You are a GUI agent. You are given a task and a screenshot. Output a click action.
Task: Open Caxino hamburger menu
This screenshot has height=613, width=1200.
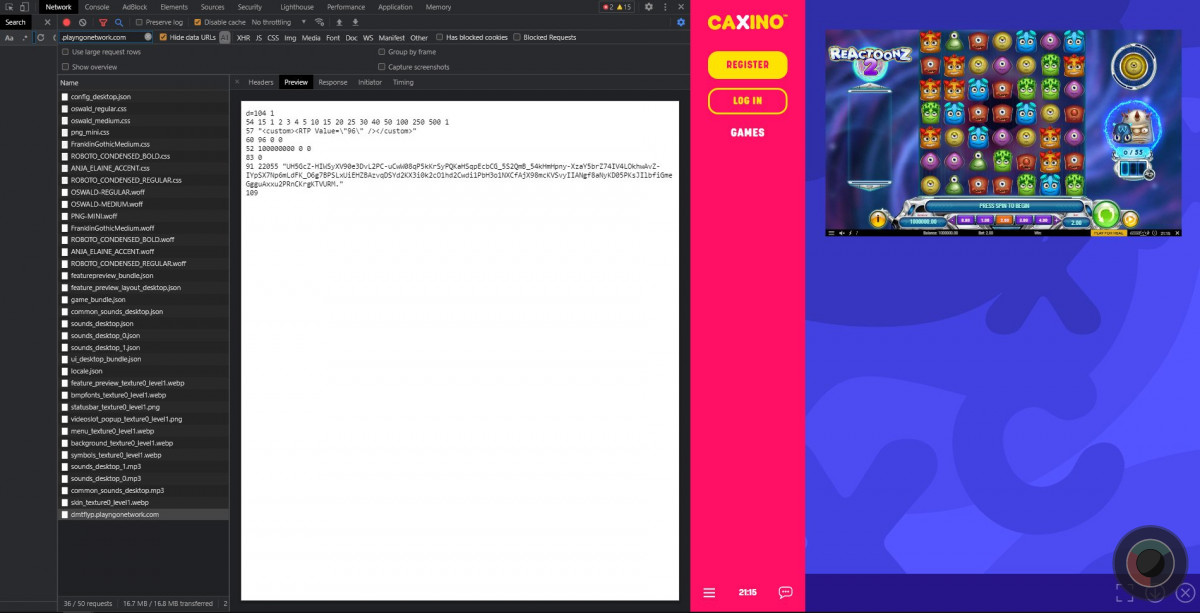click(x=709, y=592)
